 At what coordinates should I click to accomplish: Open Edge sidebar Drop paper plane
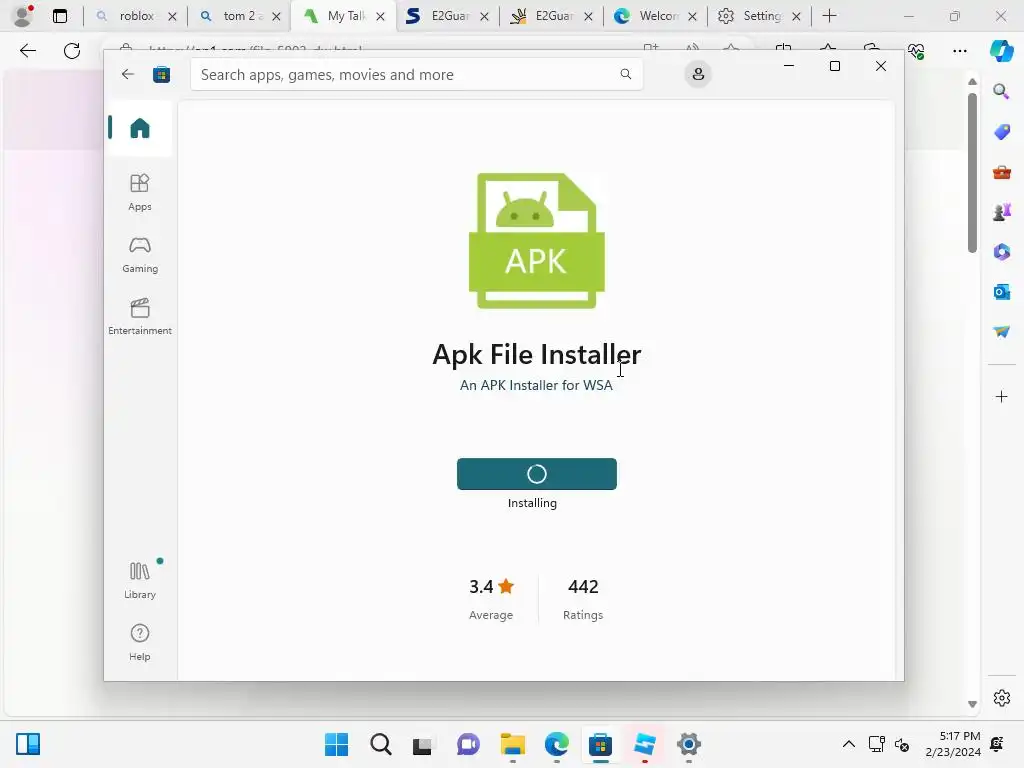tap(1001, 332)
